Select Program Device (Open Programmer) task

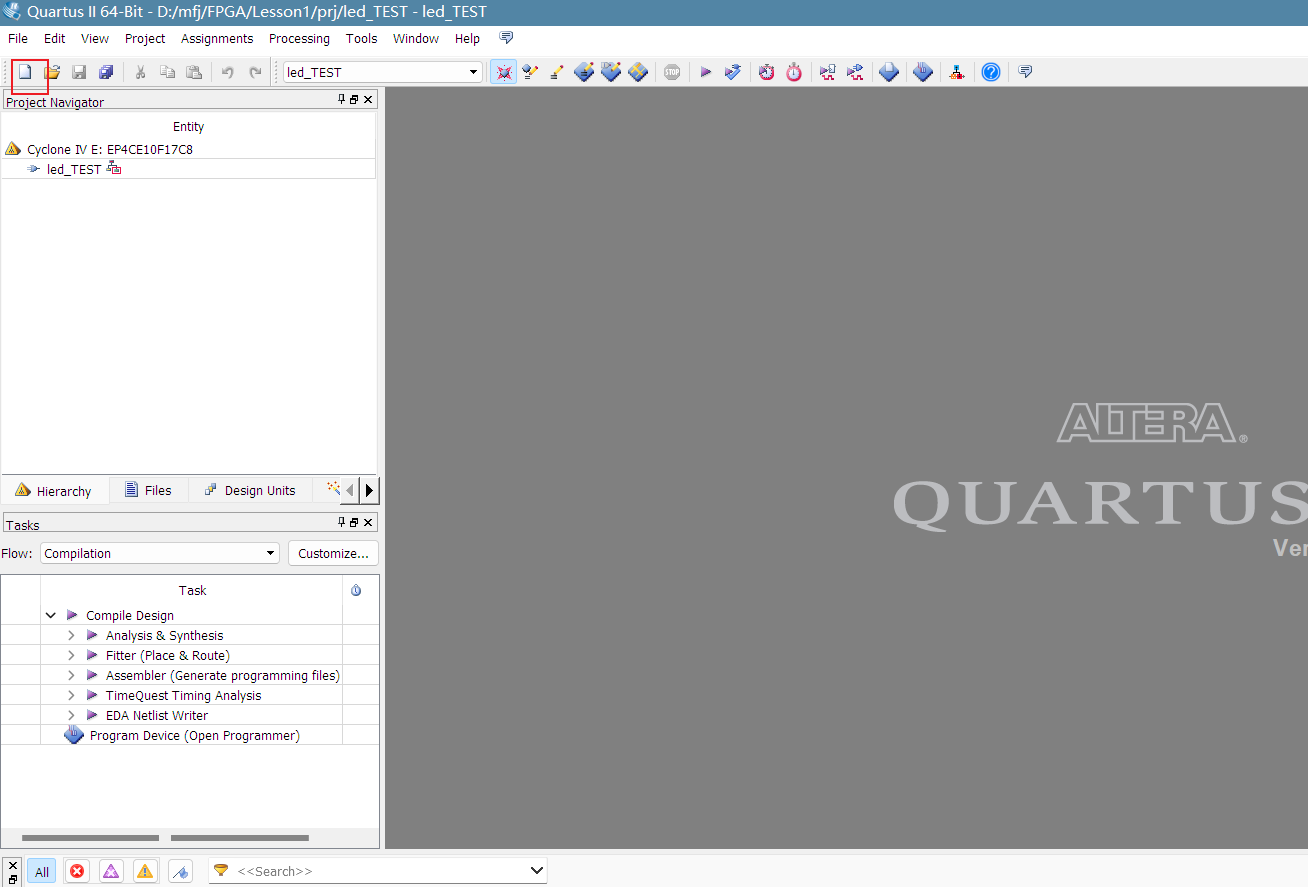tap(194, 735)
